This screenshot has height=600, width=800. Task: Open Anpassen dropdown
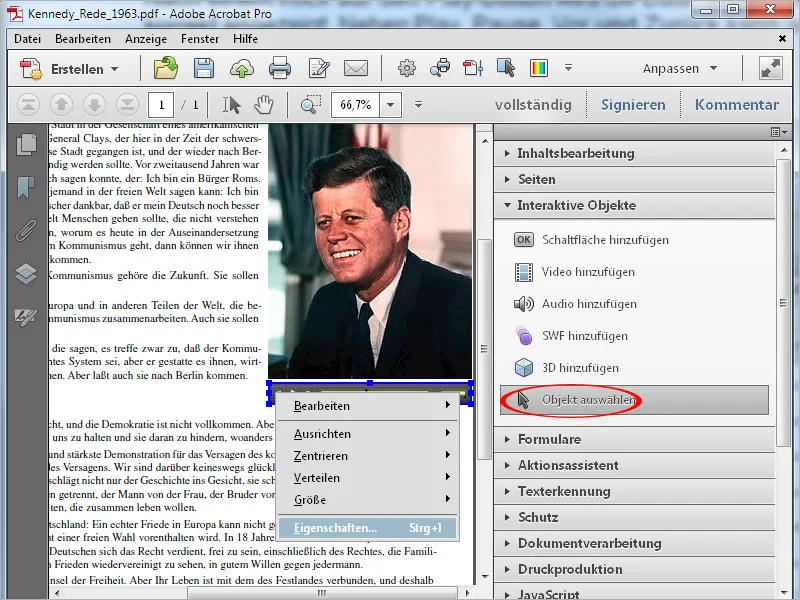point(680,68)
